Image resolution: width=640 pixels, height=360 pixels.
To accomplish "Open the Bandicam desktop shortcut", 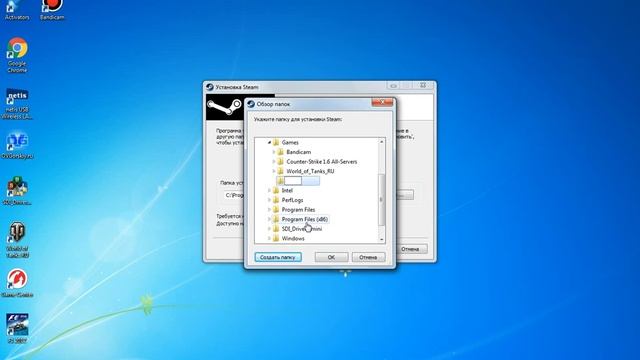I will pos(52,10).
